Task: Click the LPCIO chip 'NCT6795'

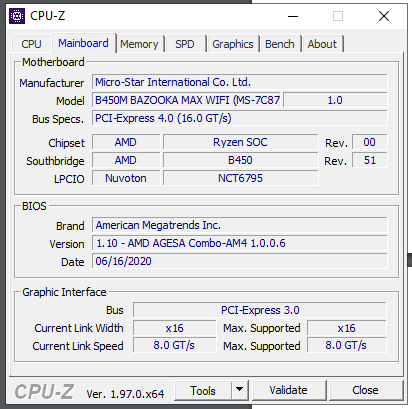Action: [240, 178]
